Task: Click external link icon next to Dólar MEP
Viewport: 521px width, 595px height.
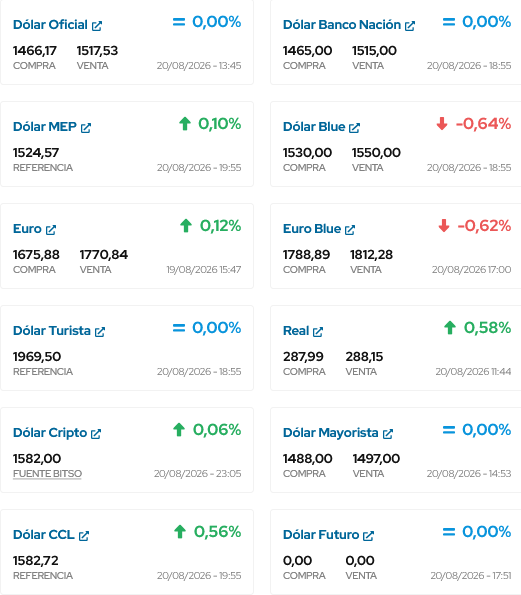Action: [x=86, y=128]
